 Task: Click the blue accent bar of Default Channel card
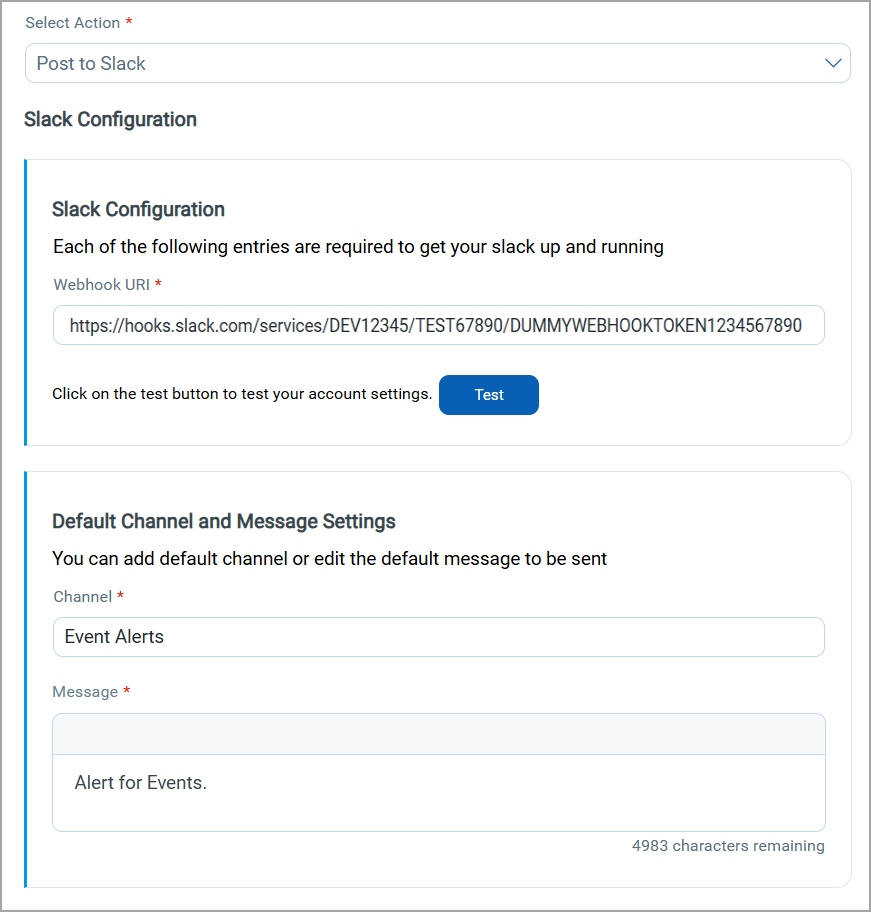pyautogui.click(x=26, y=679)
